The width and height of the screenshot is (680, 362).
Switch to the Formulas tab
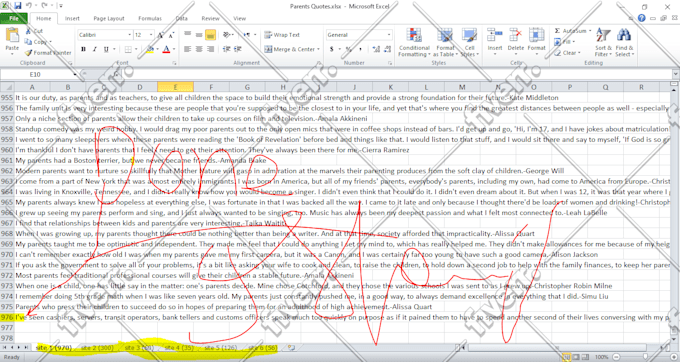[x=150, y=19]
